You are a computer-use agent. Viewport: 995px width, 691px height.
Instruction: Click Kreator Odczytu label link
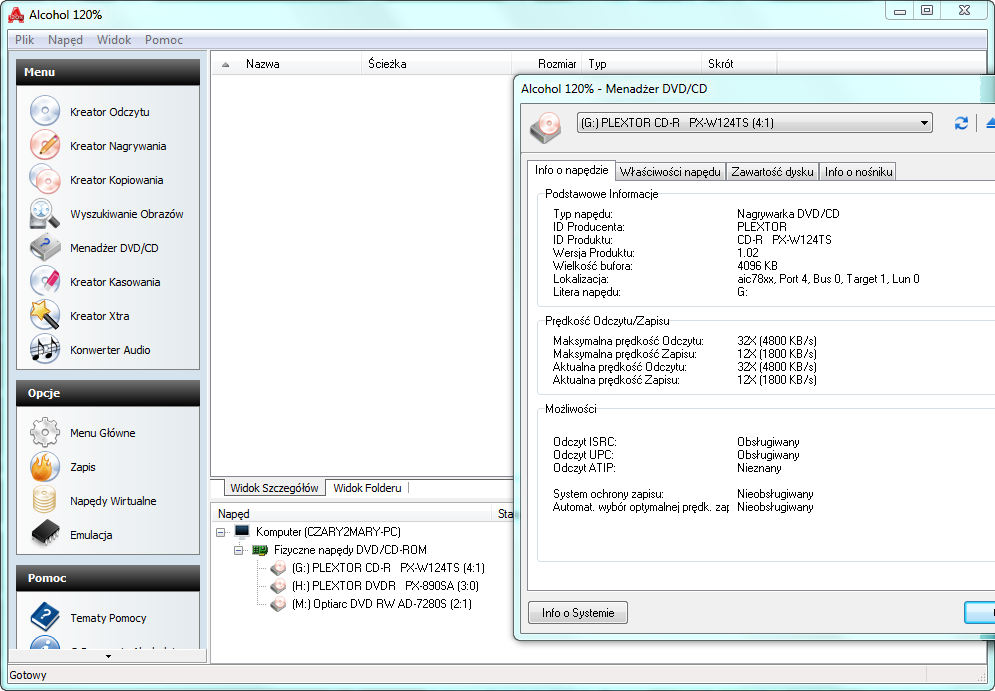point(110,112)
